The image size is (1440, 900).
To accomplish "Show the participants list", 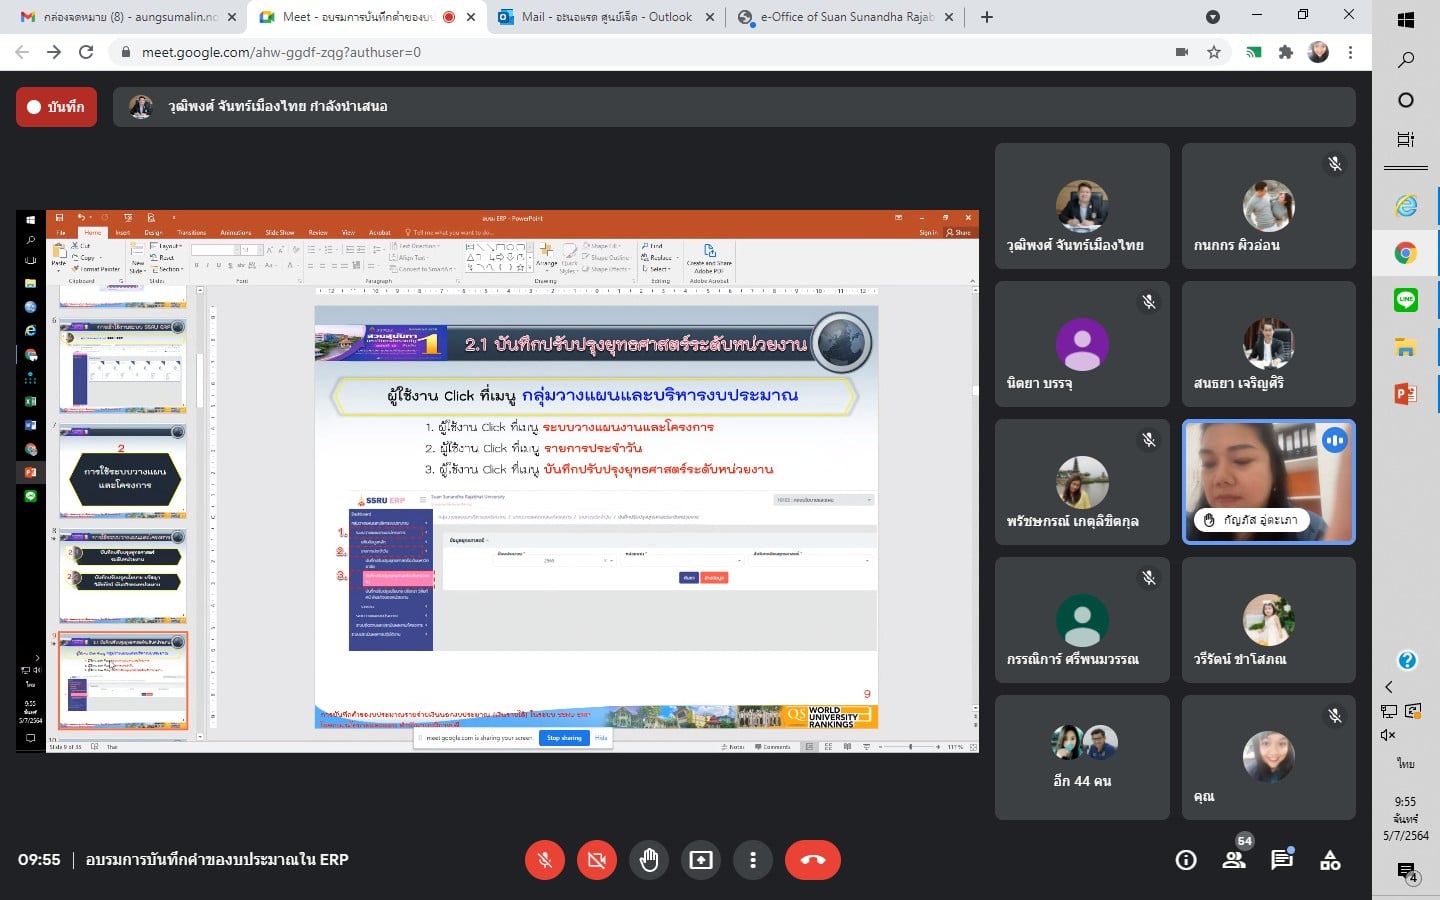I will pos(1234,860).
